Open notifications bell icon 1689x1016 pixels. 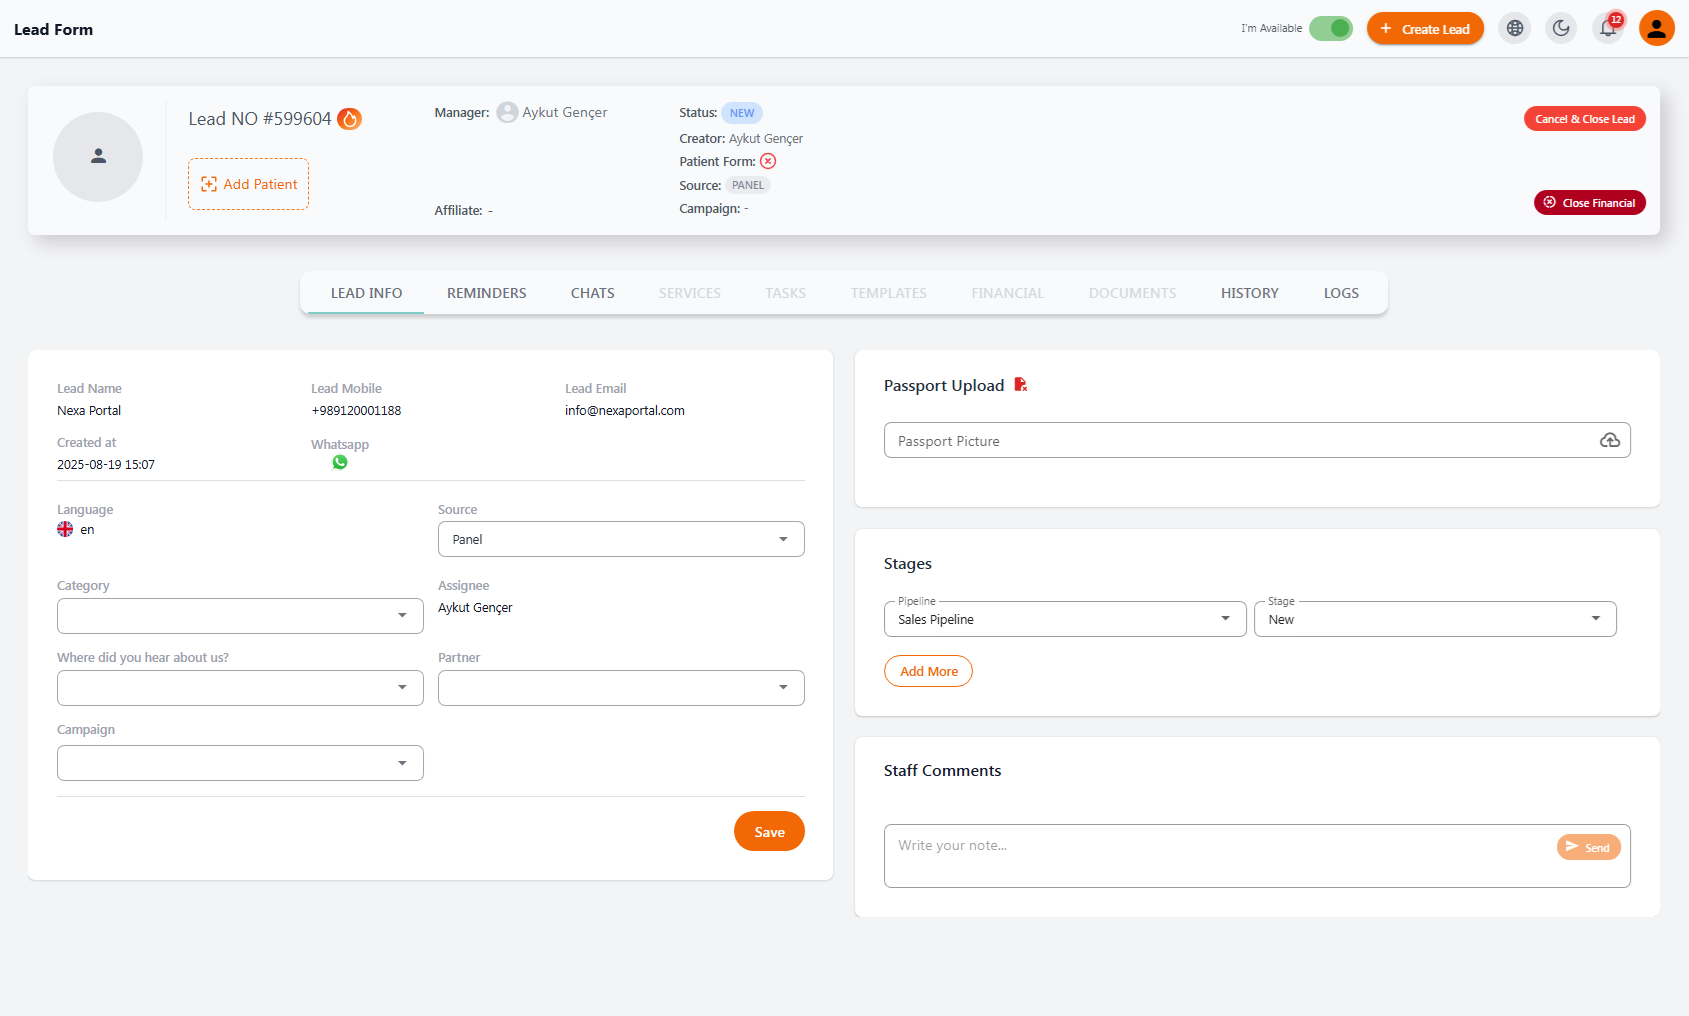pos(1608,28)
